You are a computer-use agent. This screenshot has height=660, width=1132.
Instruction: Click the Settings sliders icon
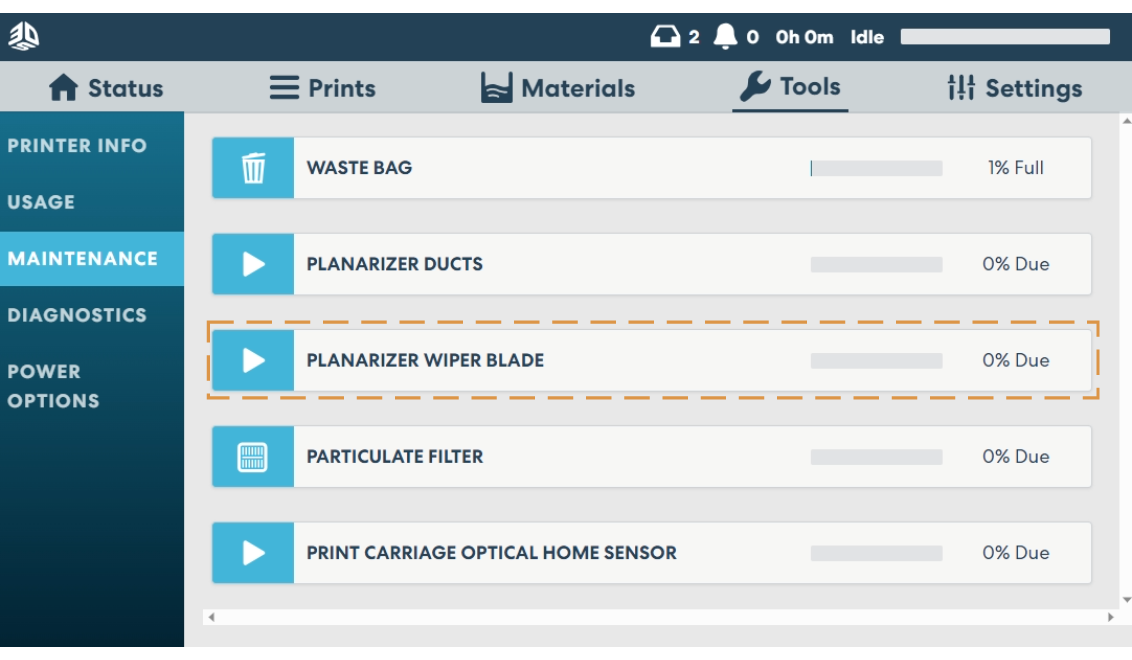(x=963, y=87)
